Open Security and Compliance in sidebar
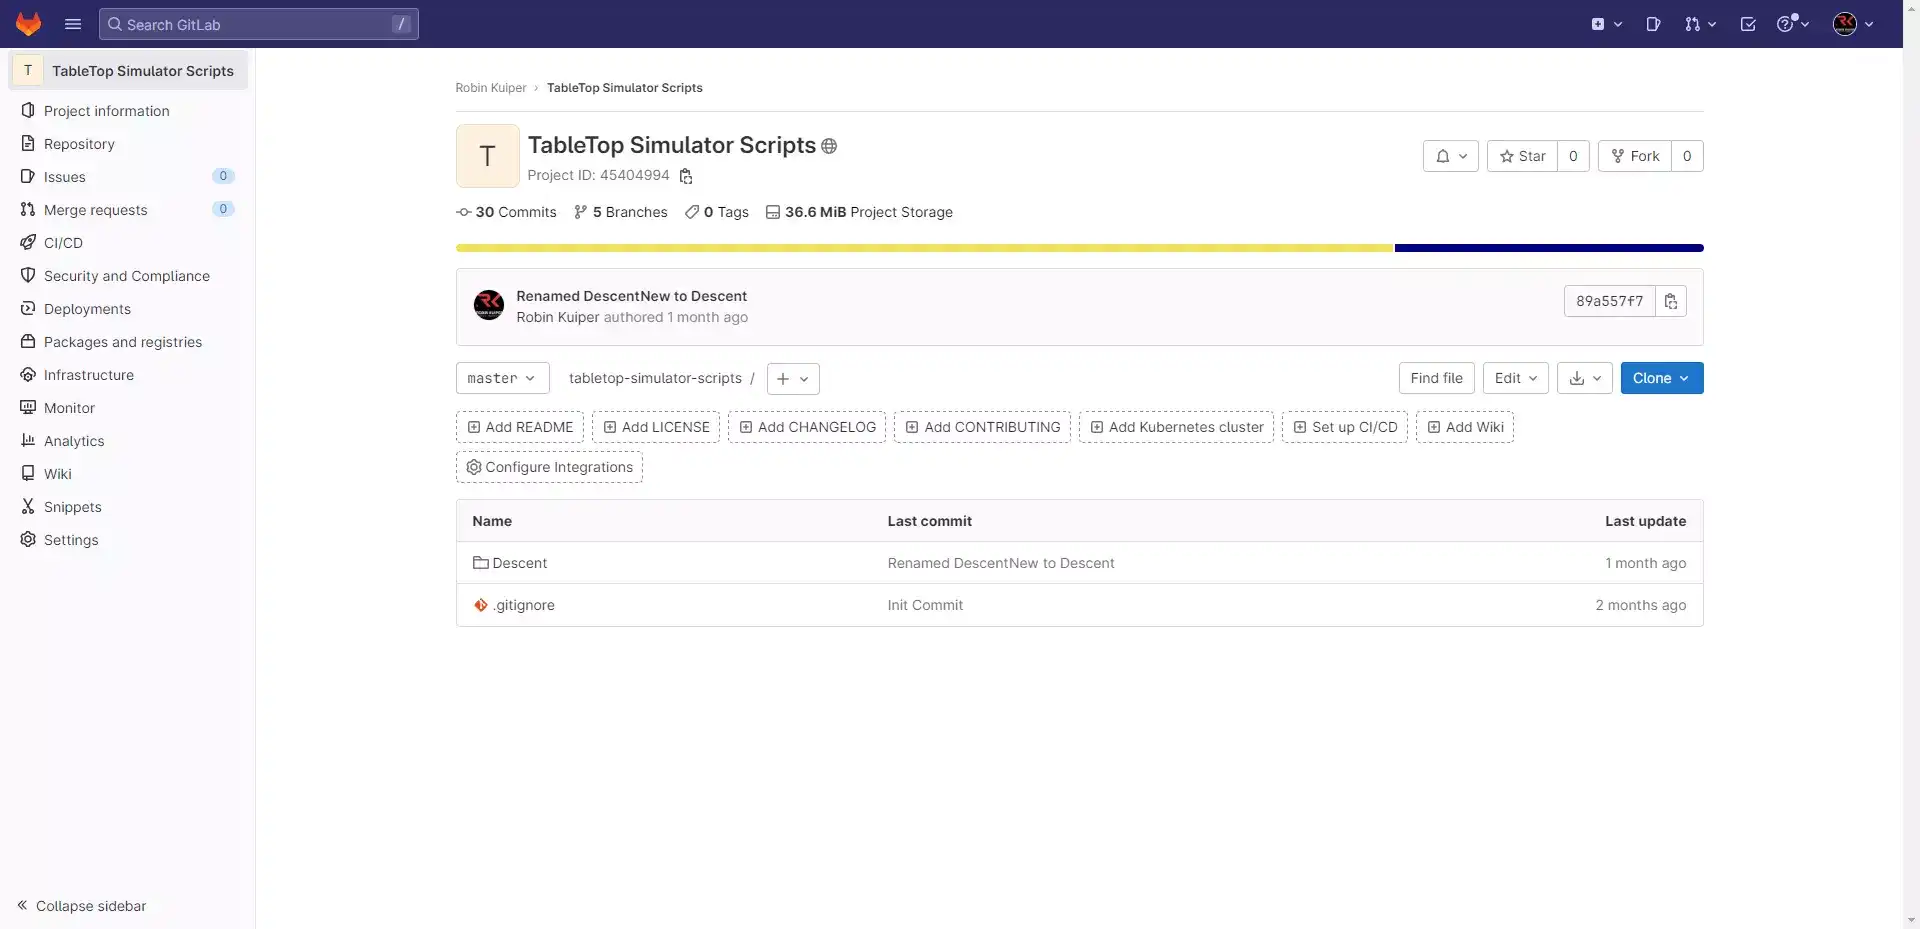Image resolution: width=1920 pixels, height=929 pixels. [x=128, y=276]
